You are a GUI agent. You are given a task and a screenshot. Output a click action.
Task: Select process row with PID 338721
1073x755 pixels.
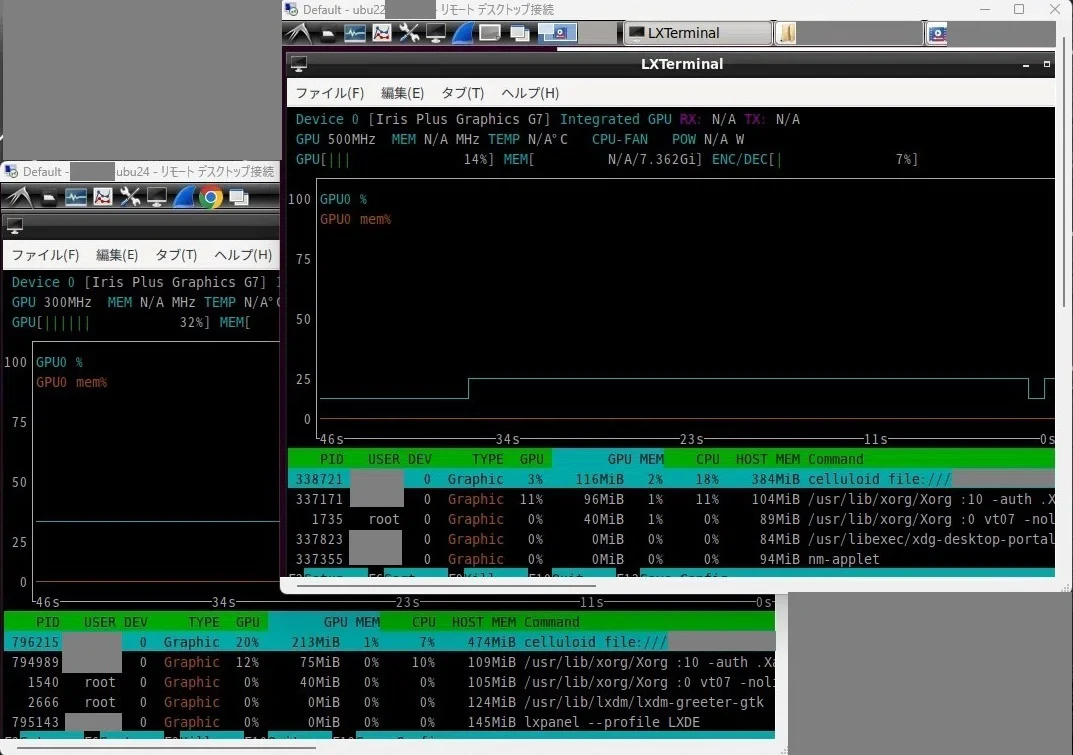pos(671,479)
